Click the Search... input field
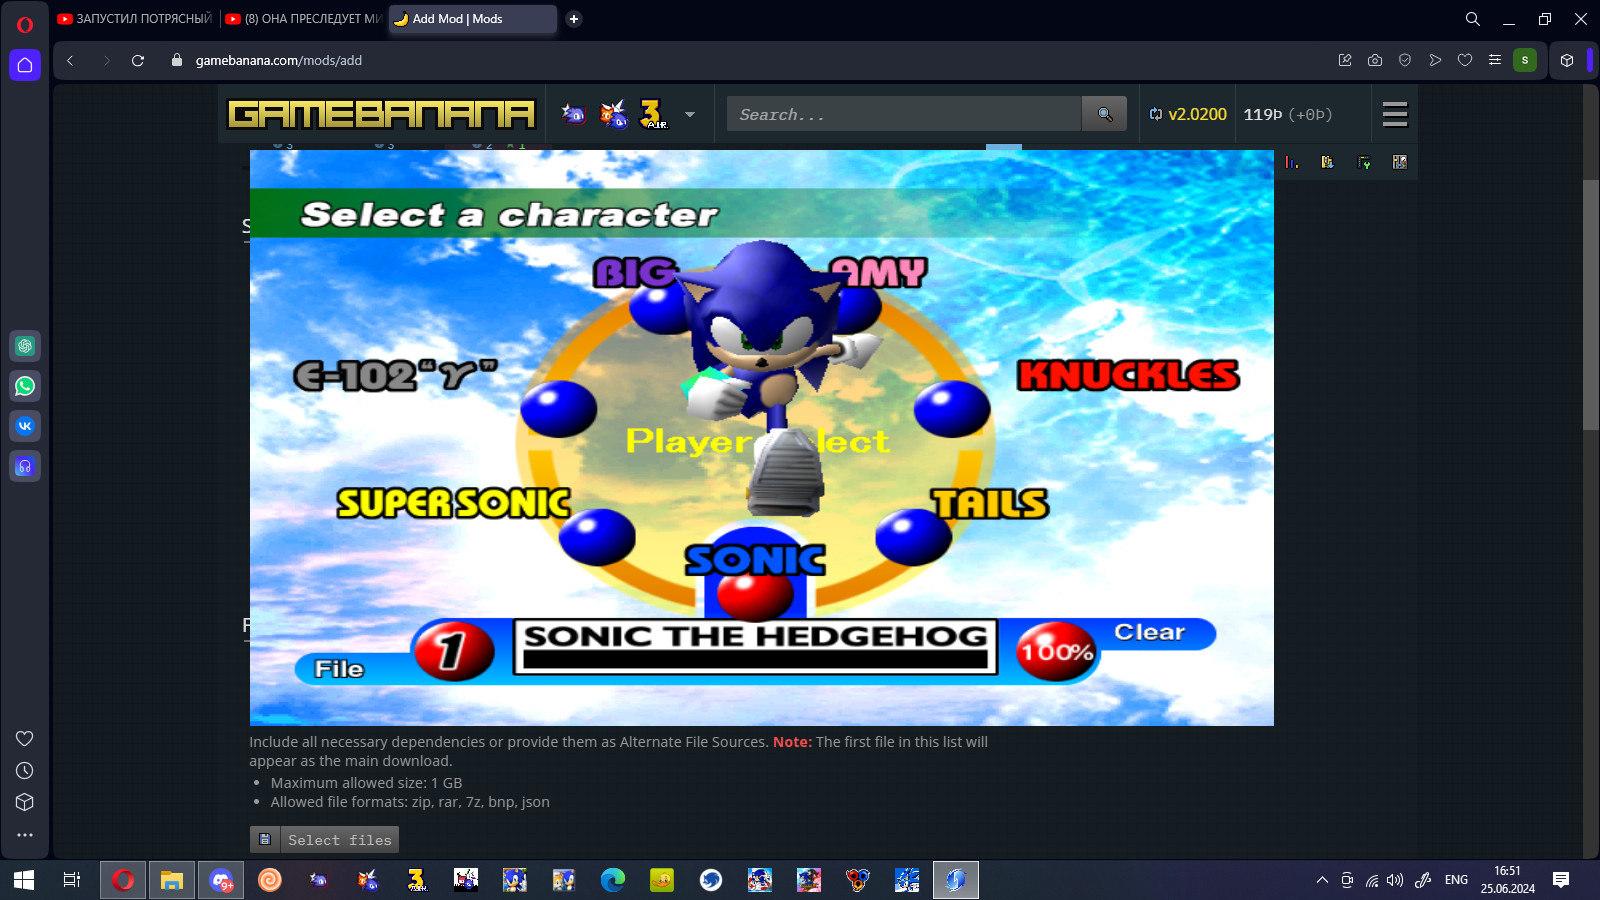 click(900, 113)
